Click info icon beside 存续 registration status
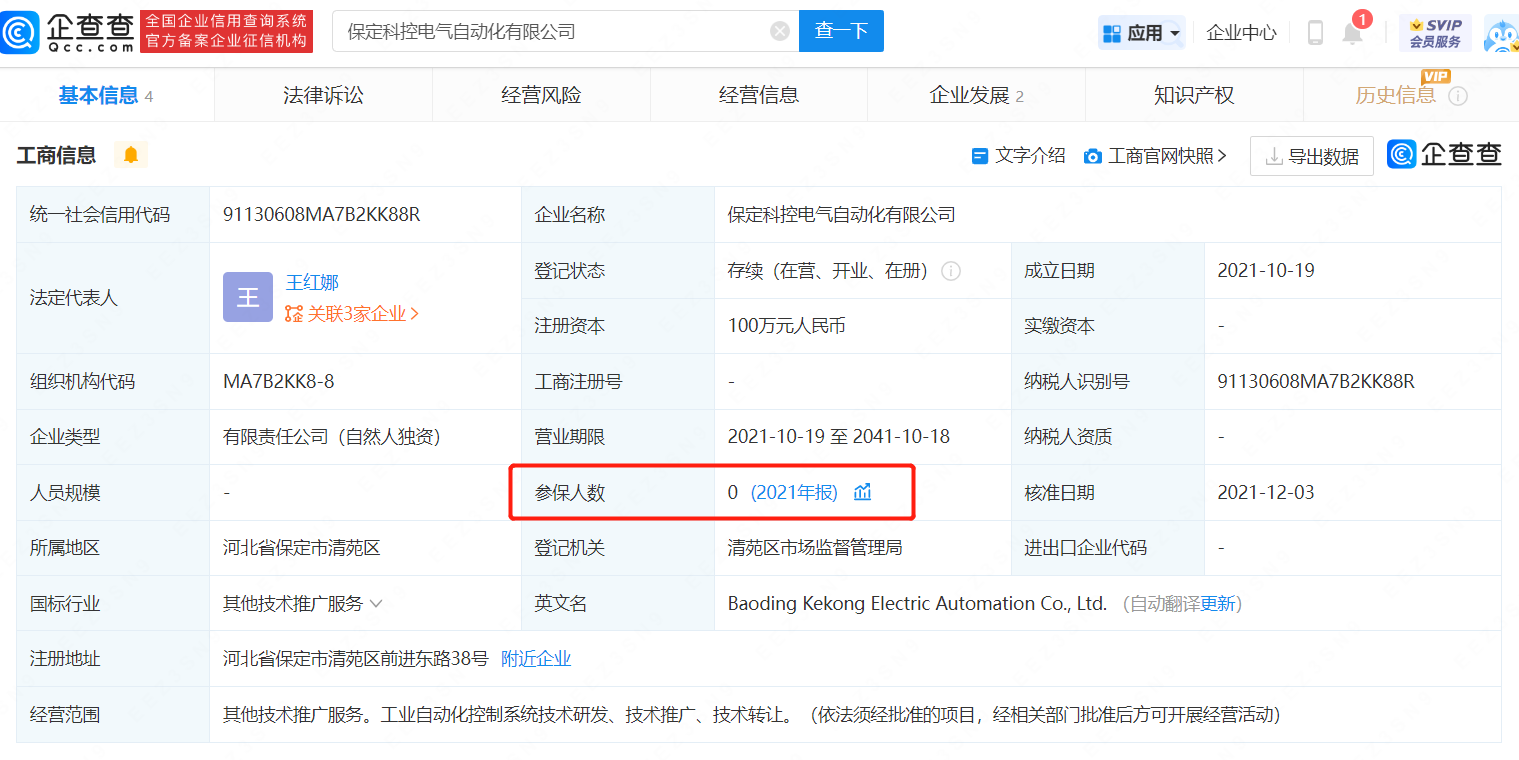 click(x=951, y=271)
